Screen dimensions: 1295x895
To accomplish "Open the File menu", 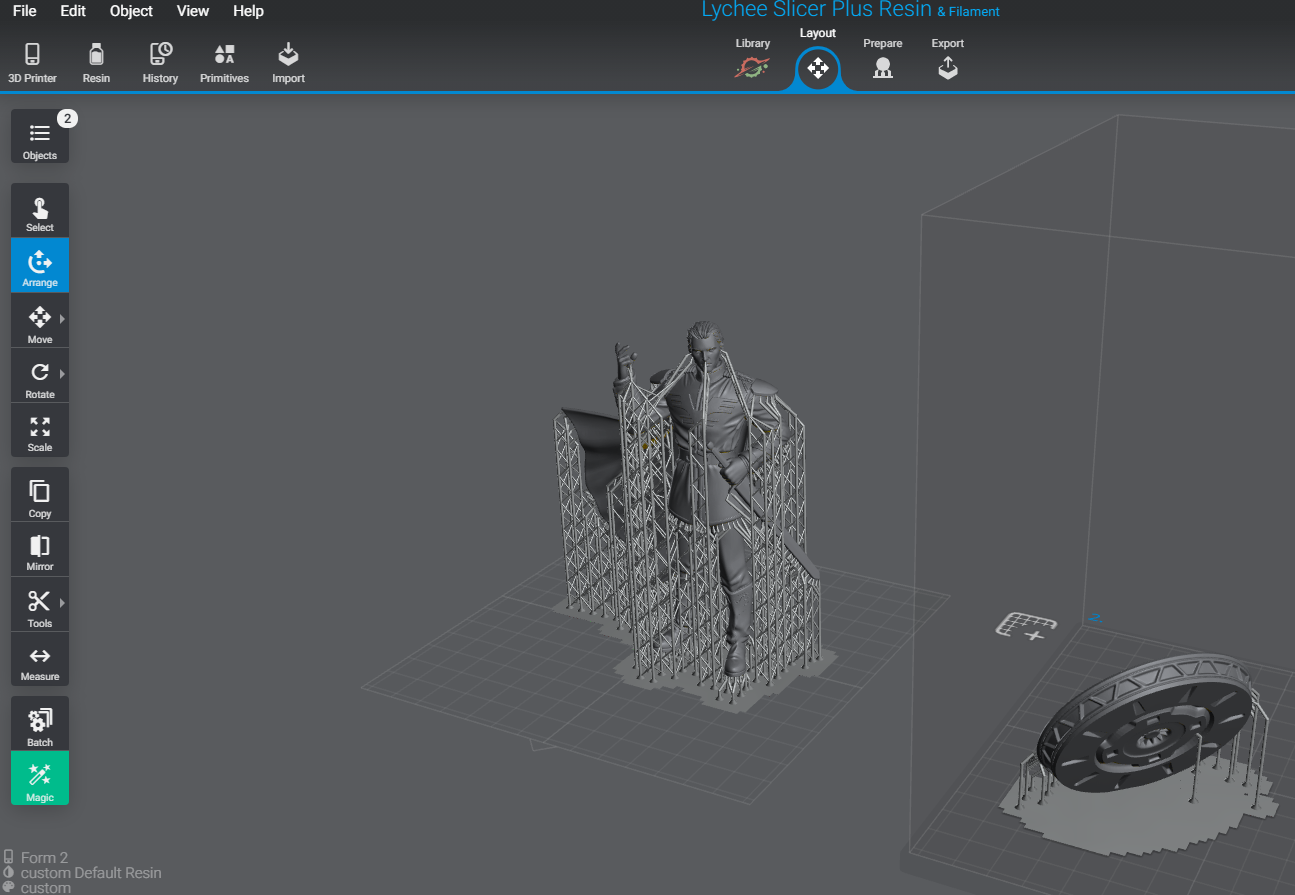I will [x=25, y=11].
